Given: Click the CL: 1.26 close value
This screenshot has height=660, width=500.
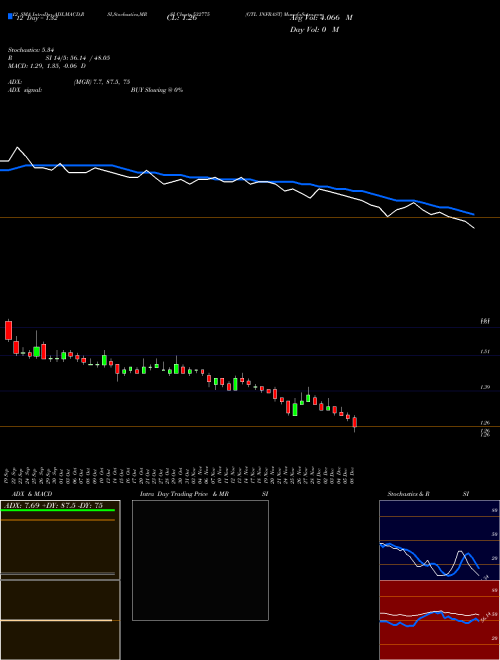Looking at the screenshot, I should [x=182, y=18].
